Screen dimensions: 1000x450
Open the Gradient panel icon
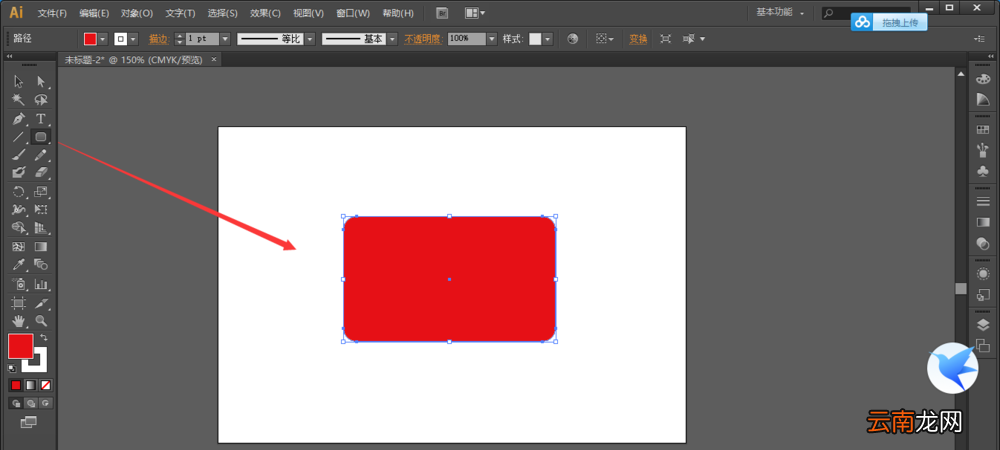pos(983,222)
